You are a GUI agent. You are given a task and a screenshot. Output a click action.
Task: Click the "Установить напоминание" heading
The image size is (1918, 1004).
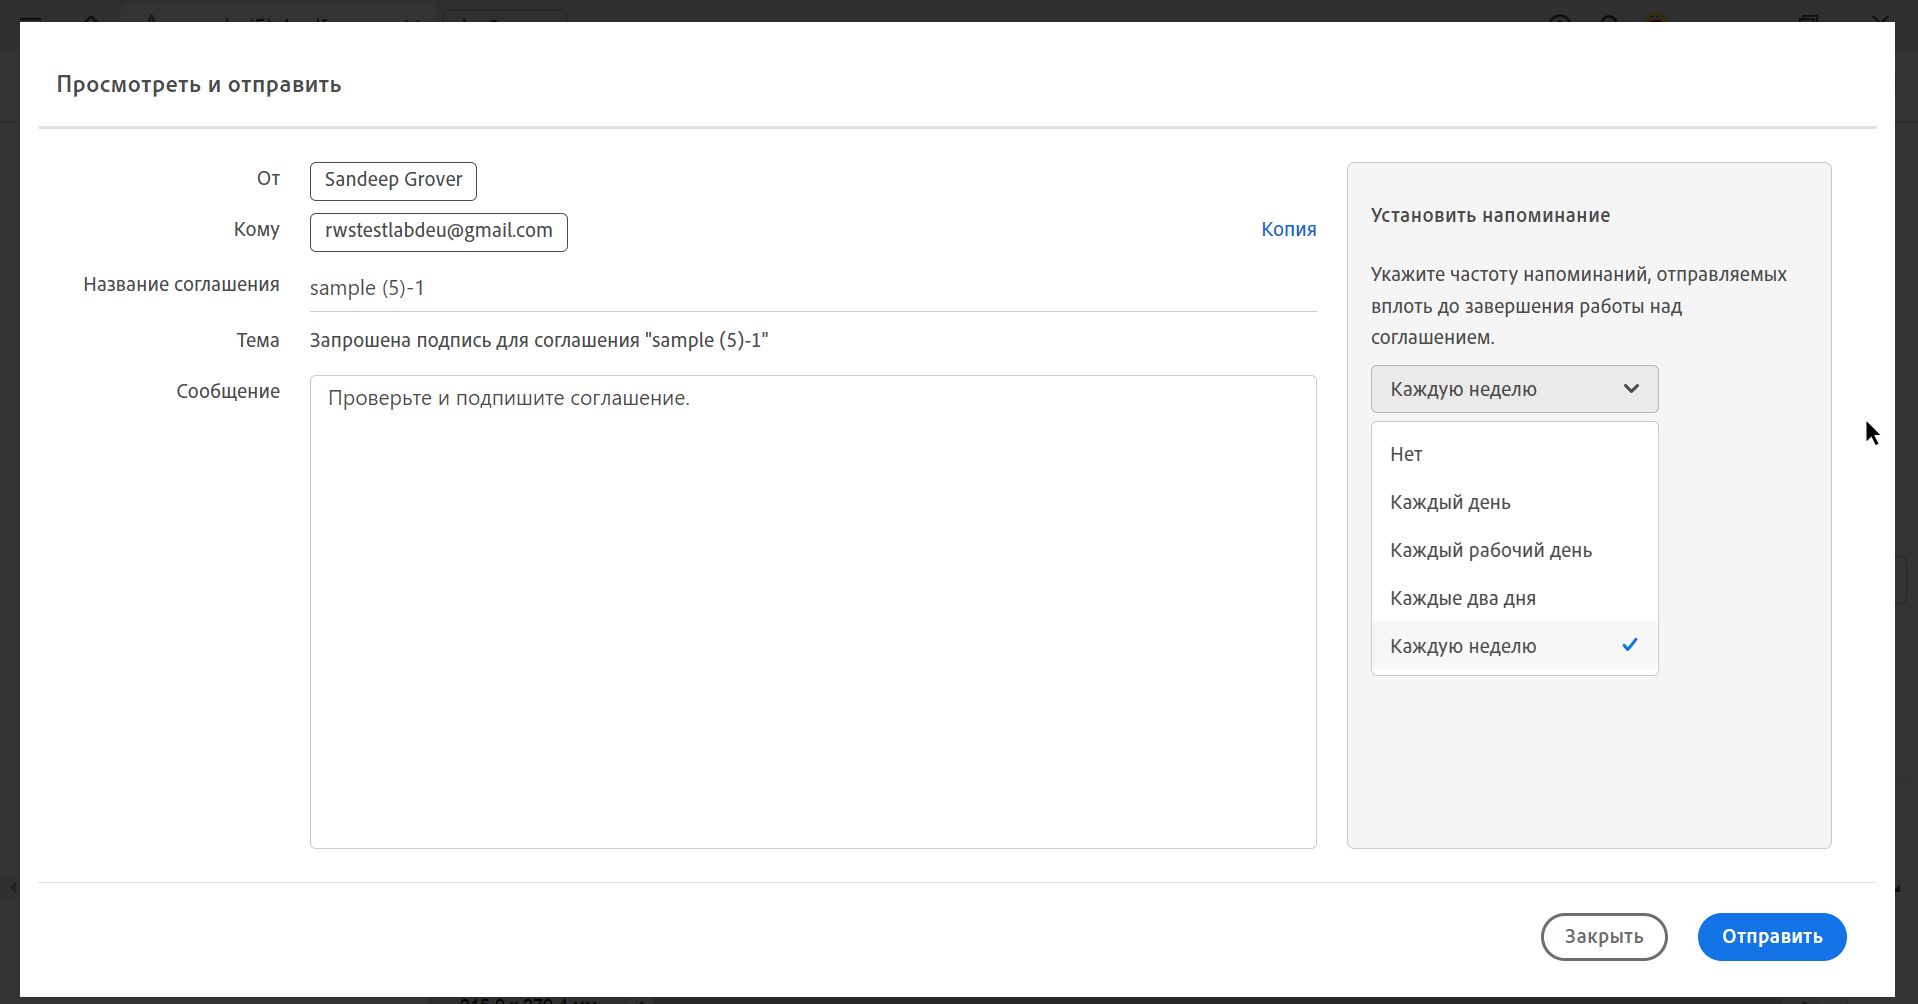[x=1490, y=215]
